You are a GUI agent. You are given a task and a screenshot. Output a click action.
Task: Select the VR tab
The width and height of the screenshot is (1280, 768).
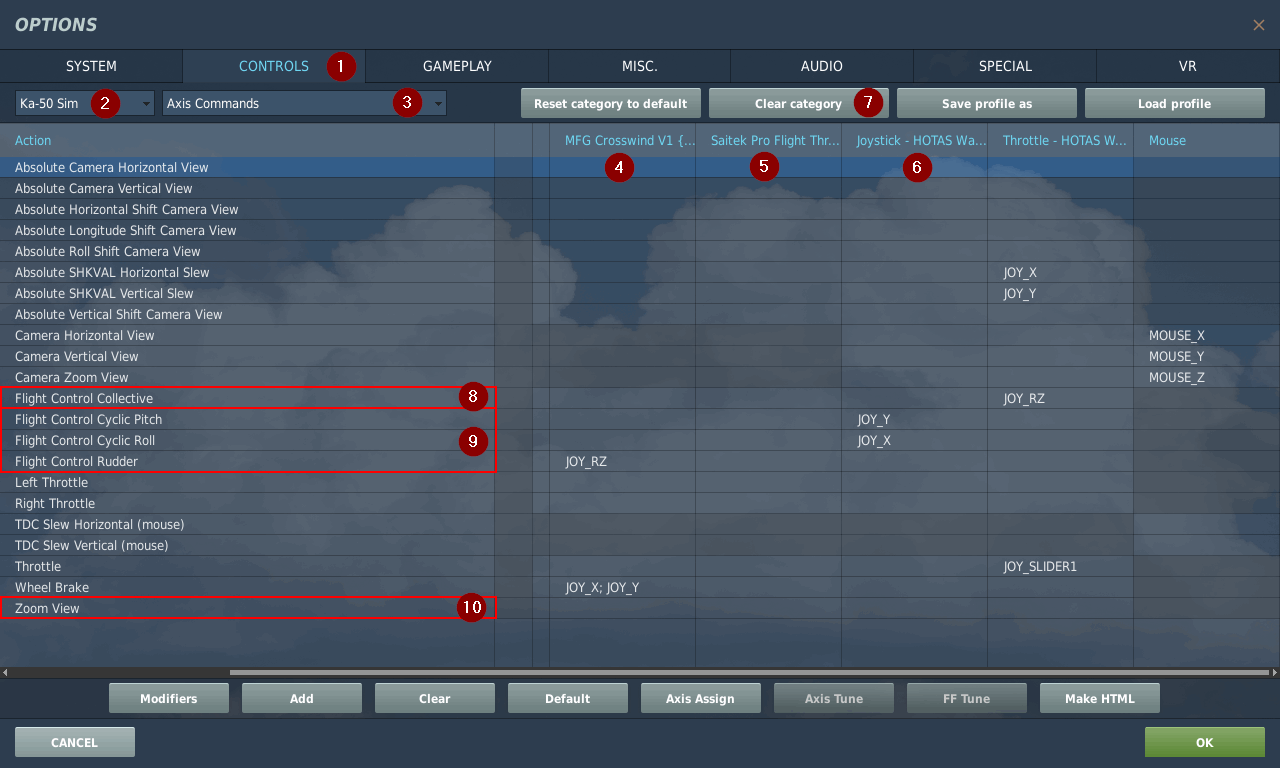1187,66
